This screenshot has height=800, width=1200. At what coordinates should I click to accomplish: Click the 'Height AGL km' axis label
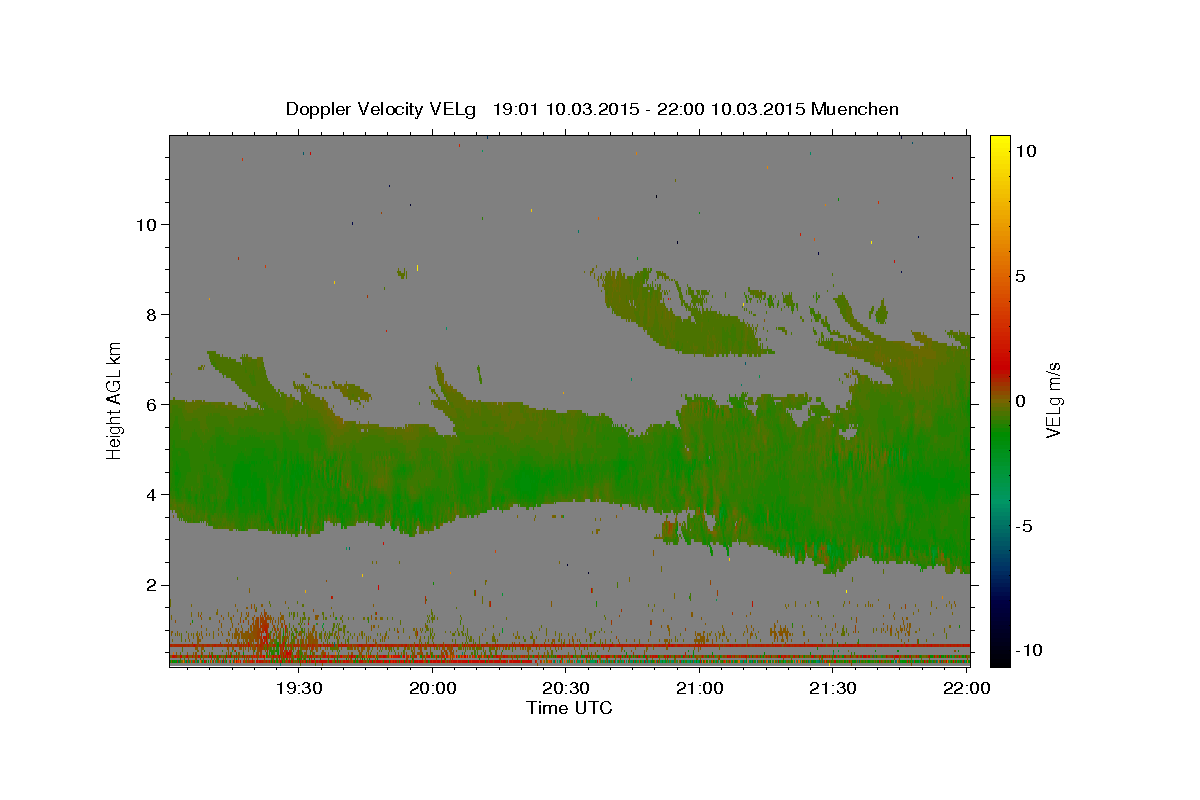[x=115, y=400]
